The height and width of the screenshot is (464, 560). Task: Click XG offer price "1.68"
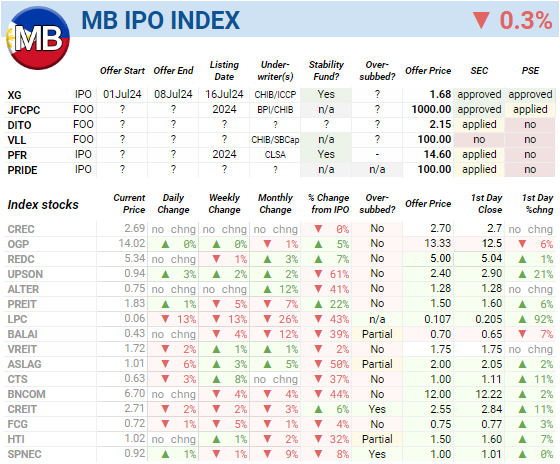pos(440,94)
